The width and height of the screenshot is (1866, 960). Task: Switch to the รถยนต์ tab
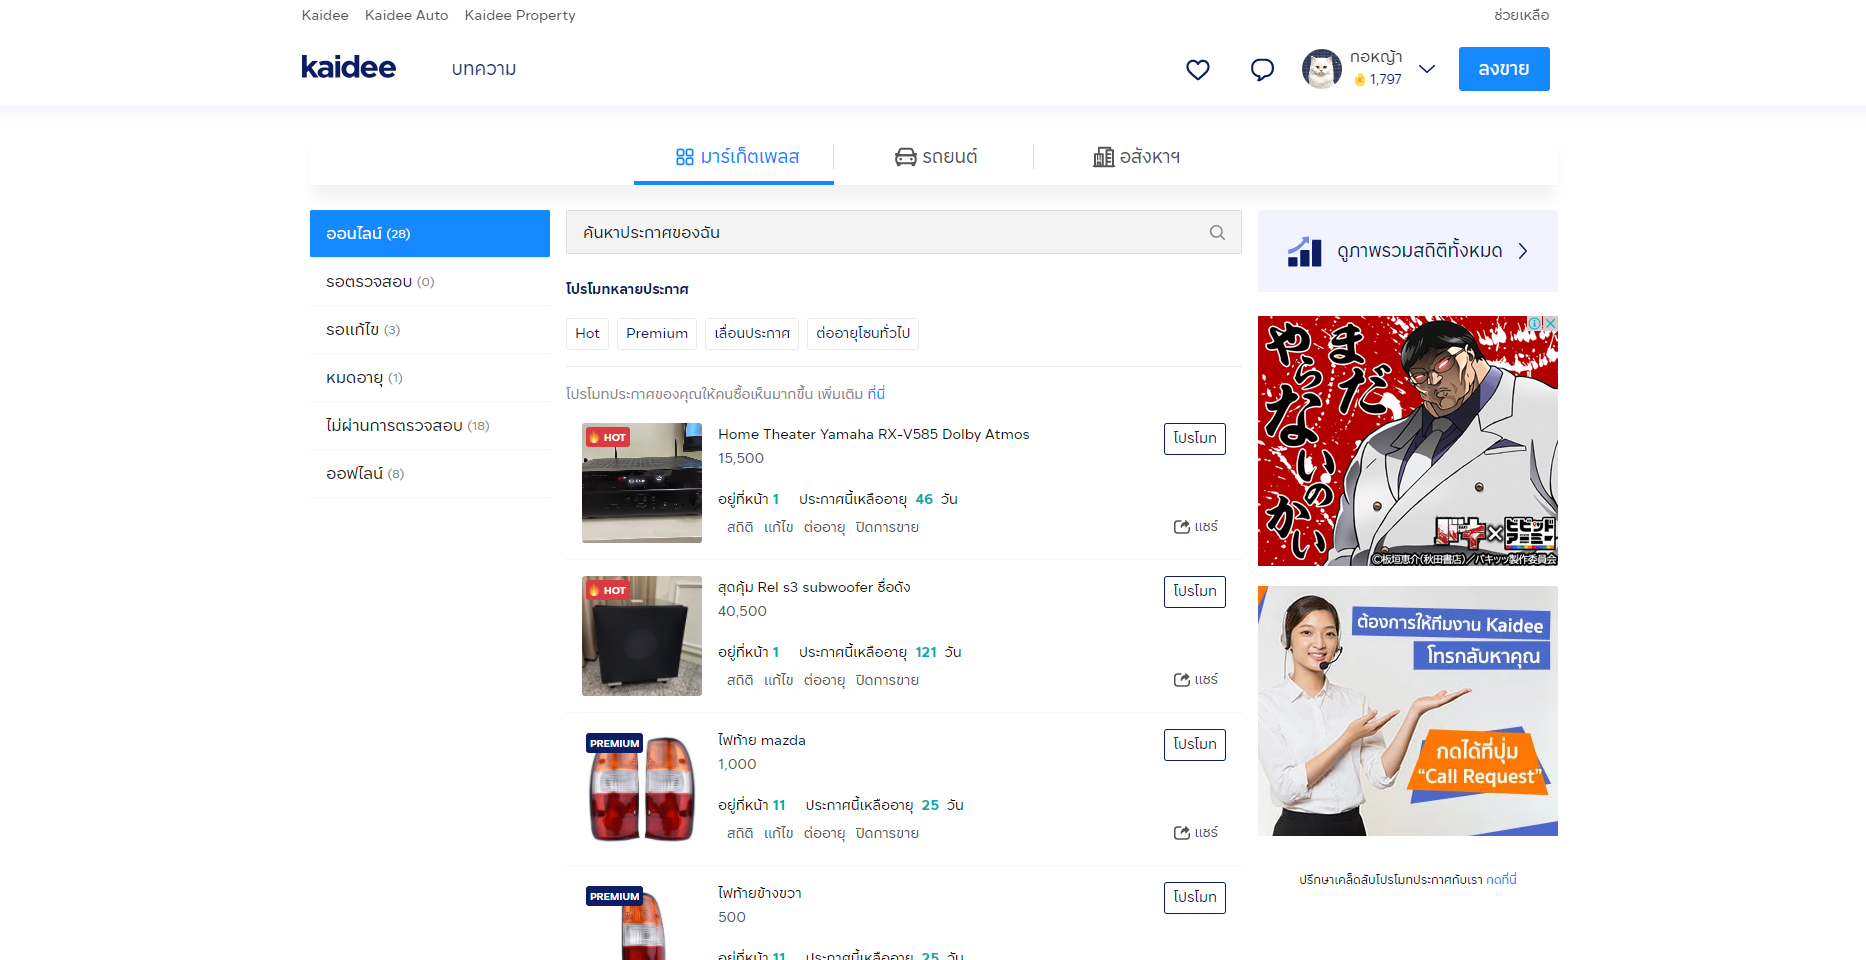click(935, 157)
